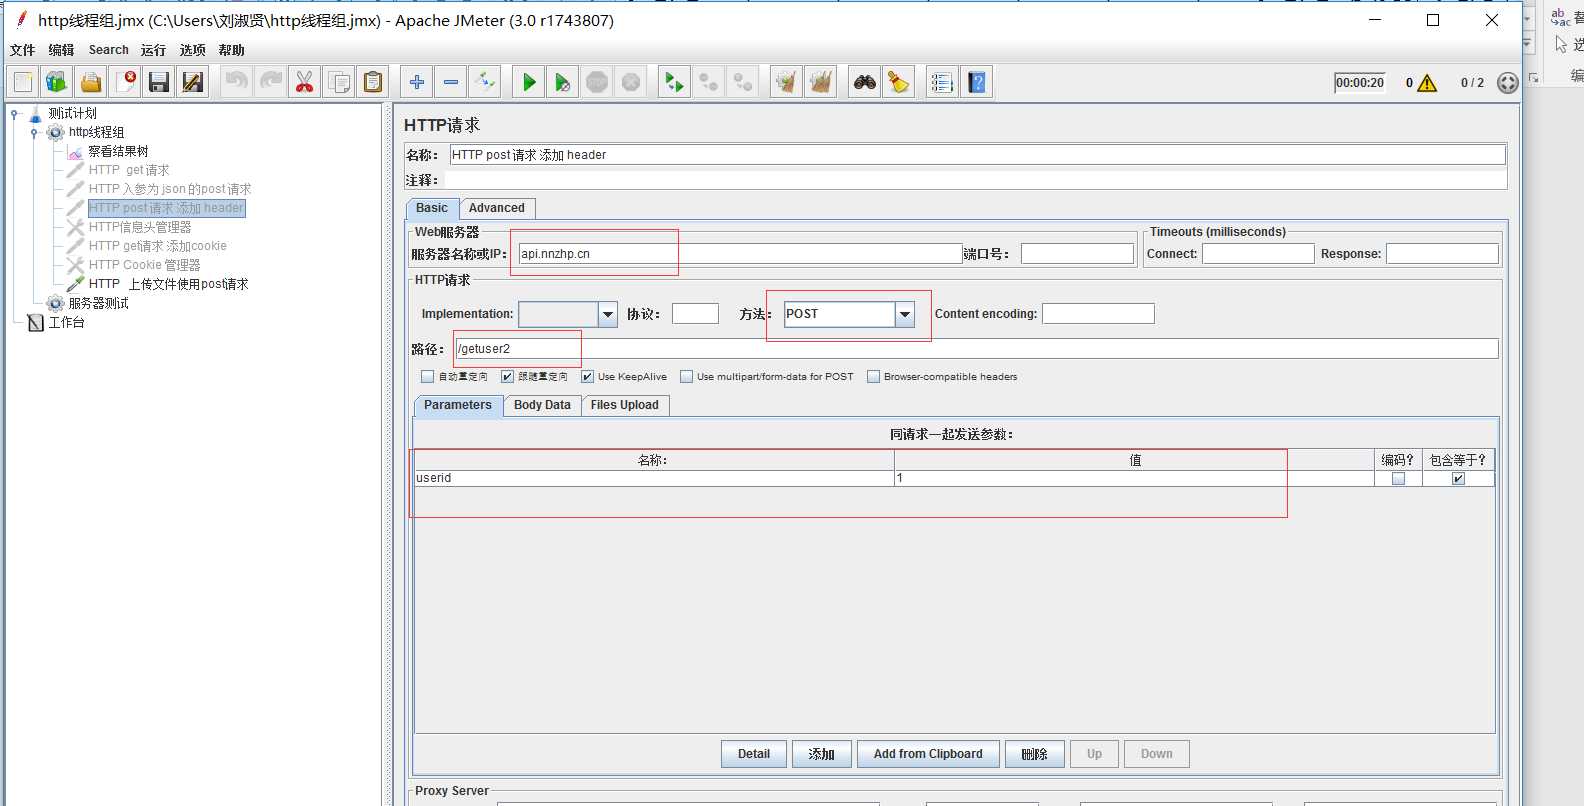1584x806 pixels.
Task: Switch to the Files Upload tab
Action: 624,405
